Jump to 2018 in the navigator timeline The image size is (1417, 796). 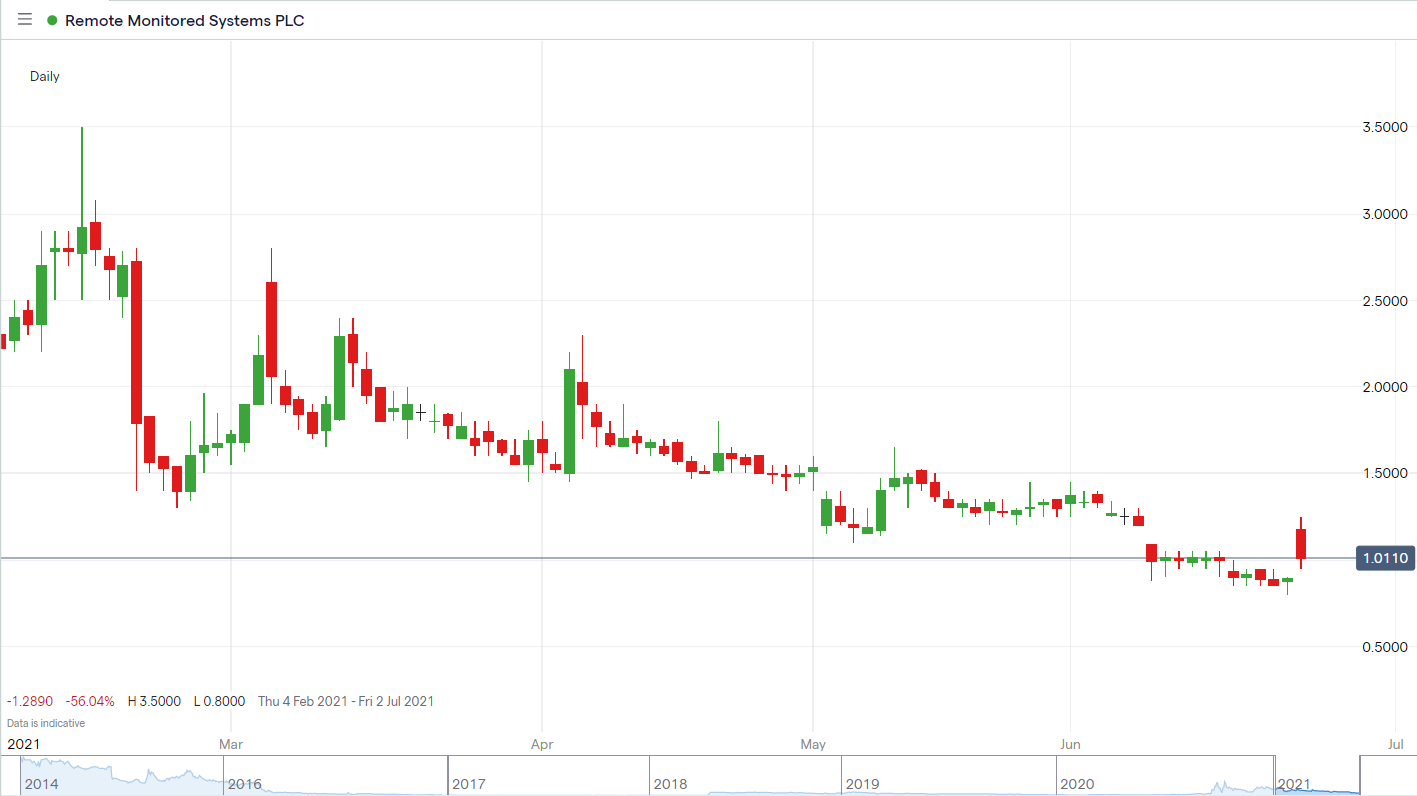click(x=670, y=784)
